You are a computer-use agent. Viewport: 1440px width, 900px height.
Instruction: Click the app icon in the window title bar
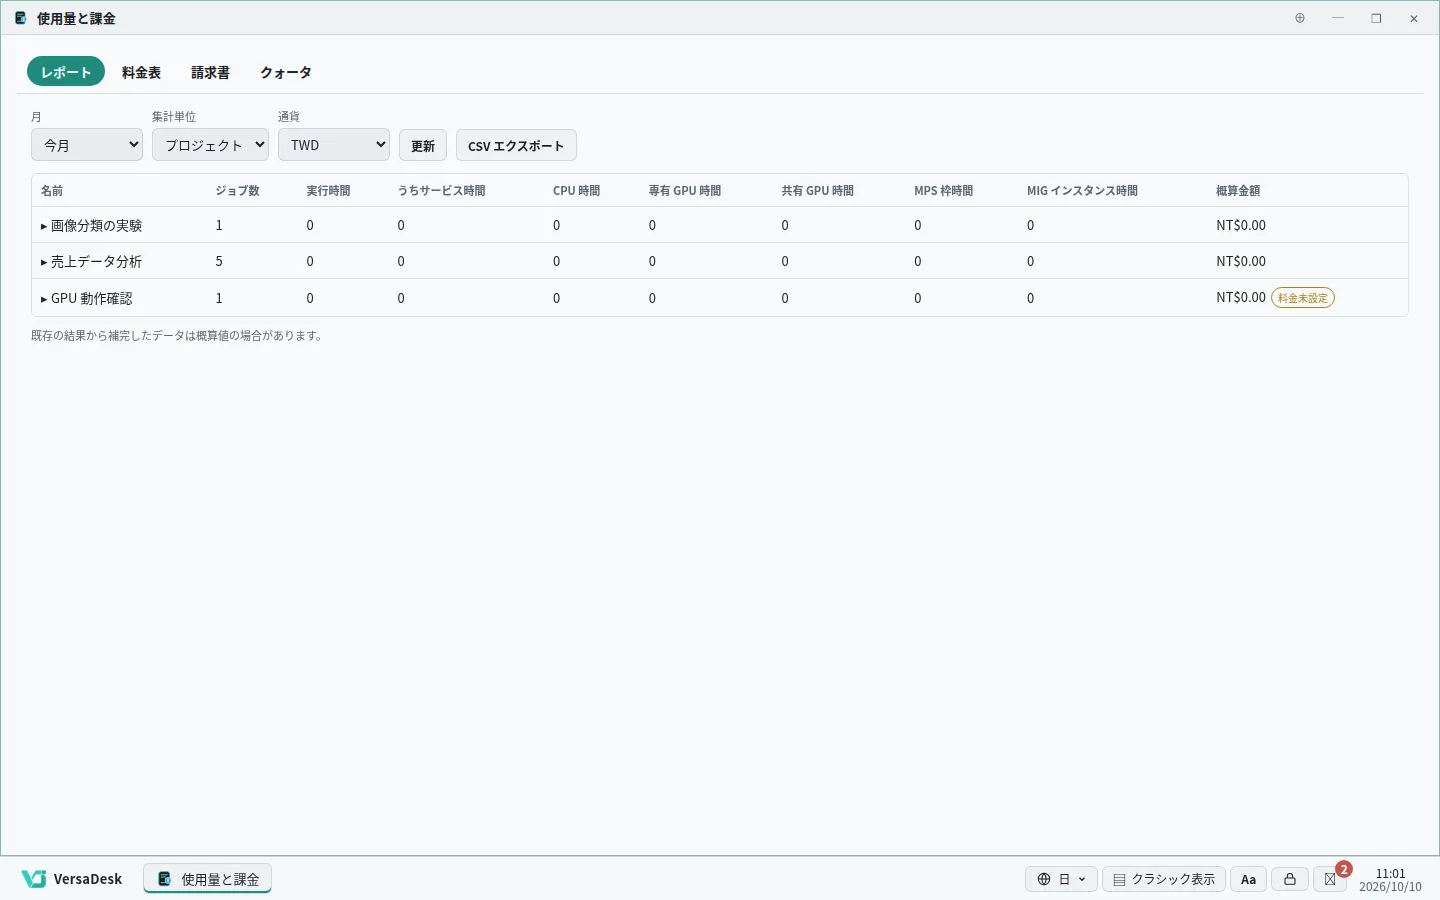(20, 18)
